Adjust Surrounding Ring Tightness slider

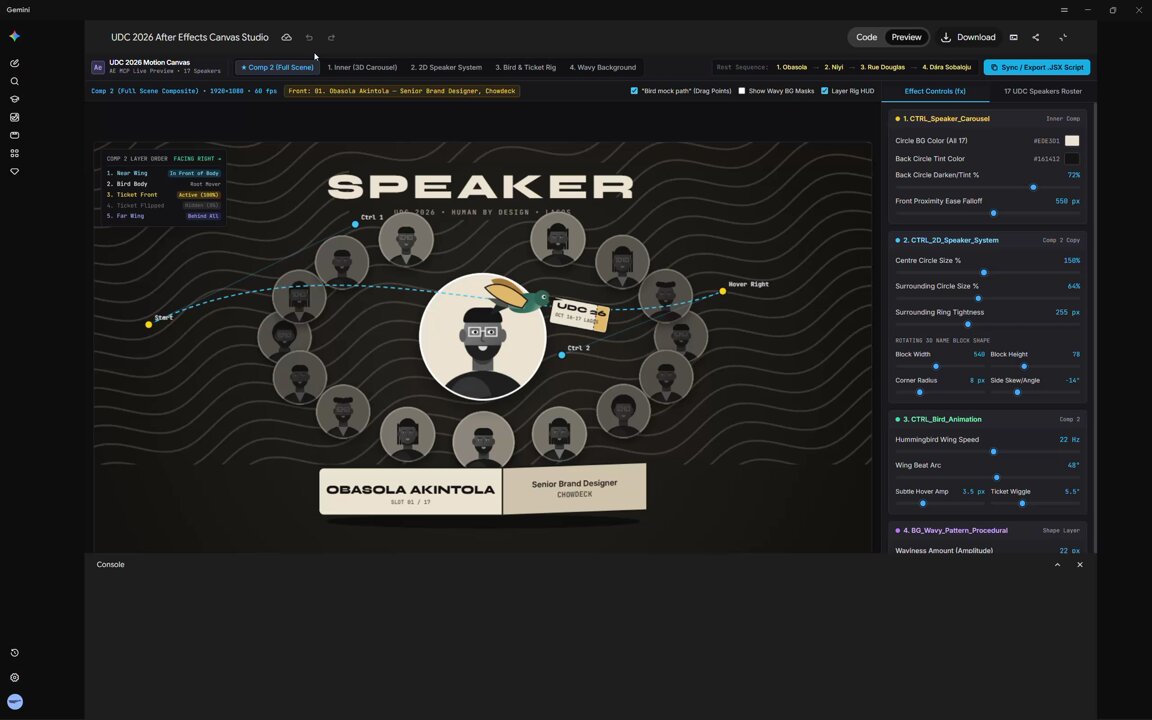tap(987, 324)
